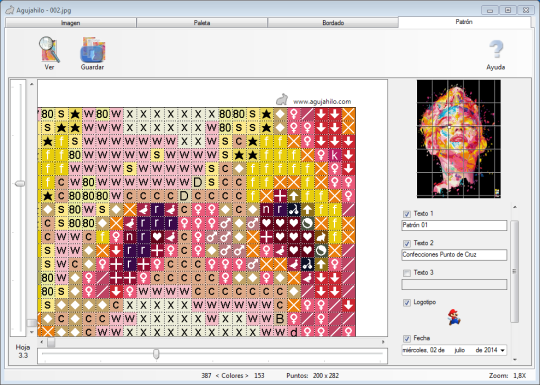This screenshot has width=540, height=385.
Task: Click the empty Texto 3 input field
Action: point(454,284)
